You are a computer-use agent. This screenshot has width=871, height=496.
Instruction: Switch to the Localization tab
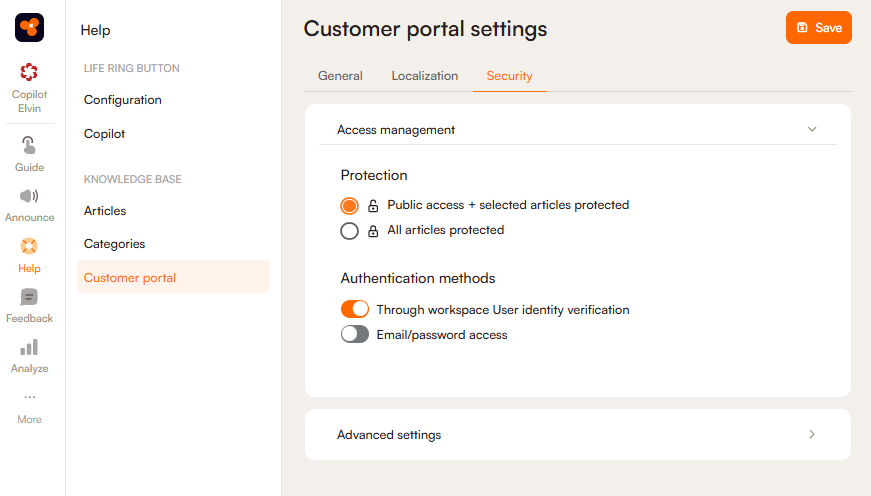tap(425, 76)
